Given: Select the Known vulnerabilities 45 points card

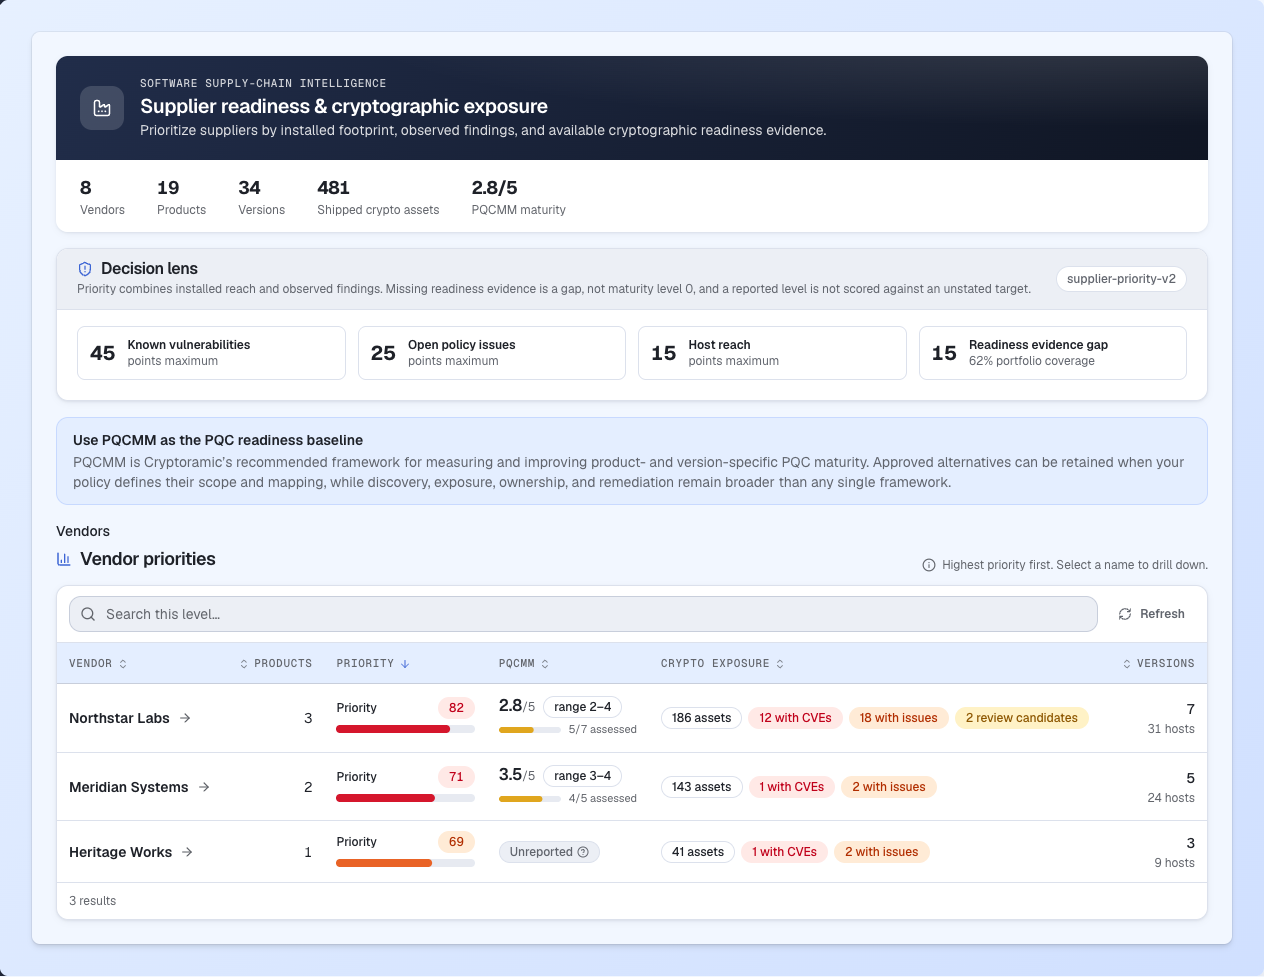Looking at the screenshot, I should click(x=211, y=353).
